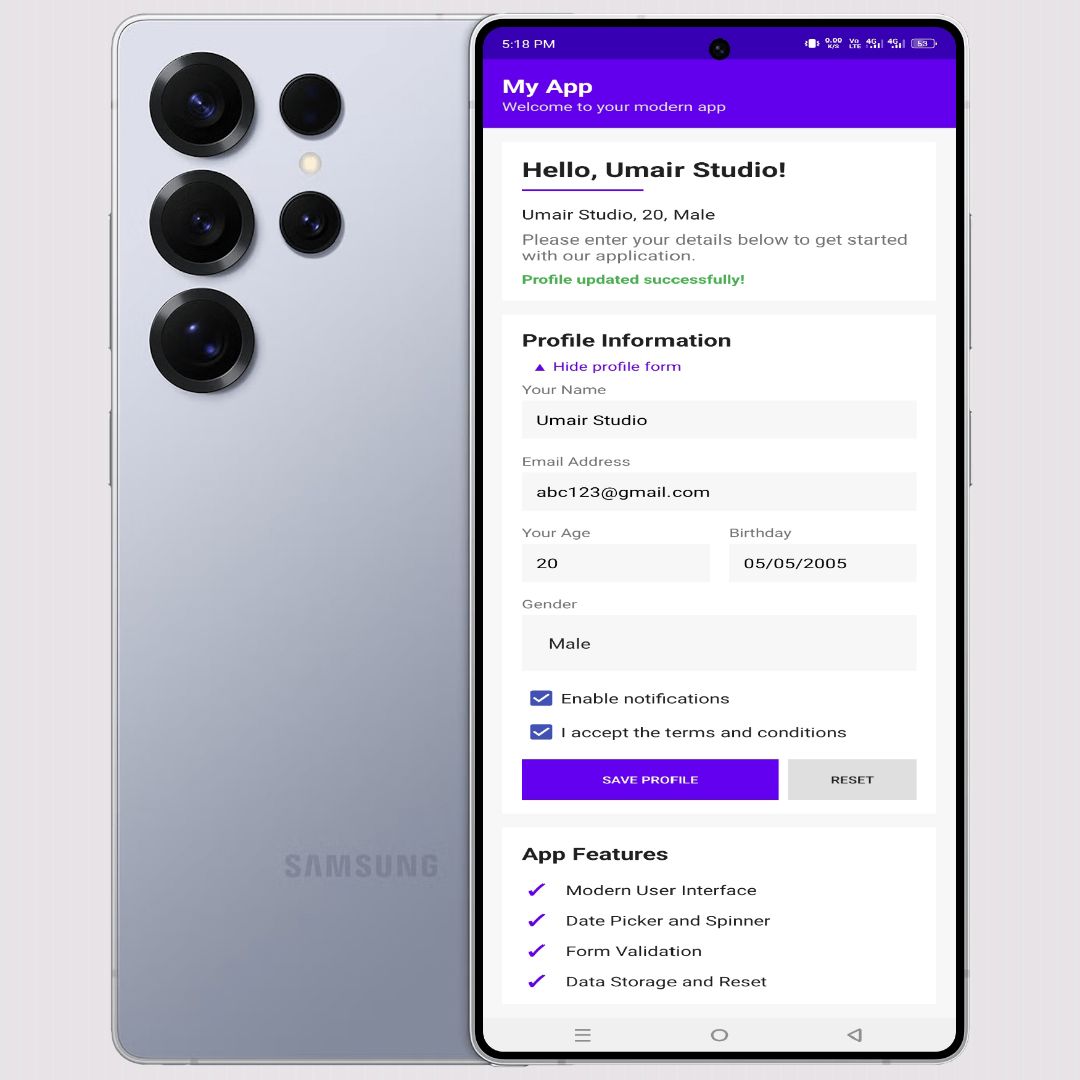1080x1080 pixels.
Task: Click the RESET button
Action: pyautogui.click(x=852, y=780)
